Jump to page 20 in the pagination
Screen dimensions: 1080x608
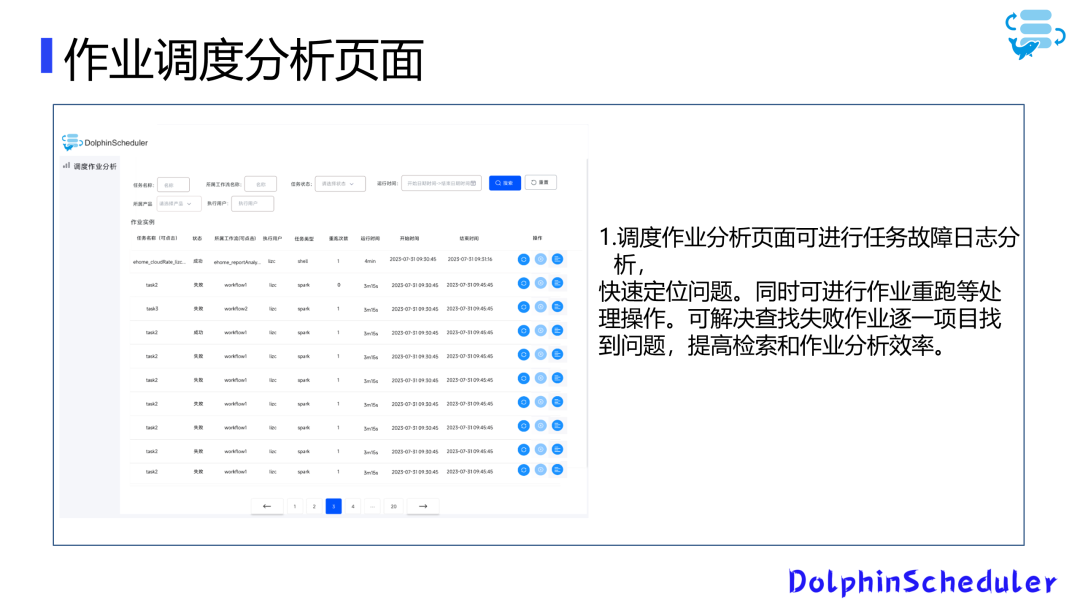pyautogui.click(x=394, y=506)
